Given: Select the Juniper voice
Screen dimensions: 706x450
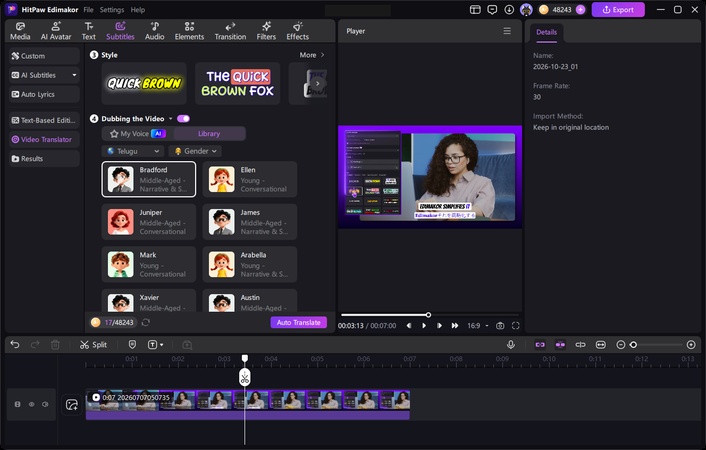Looking at the screenshot, I should point(149,222).
